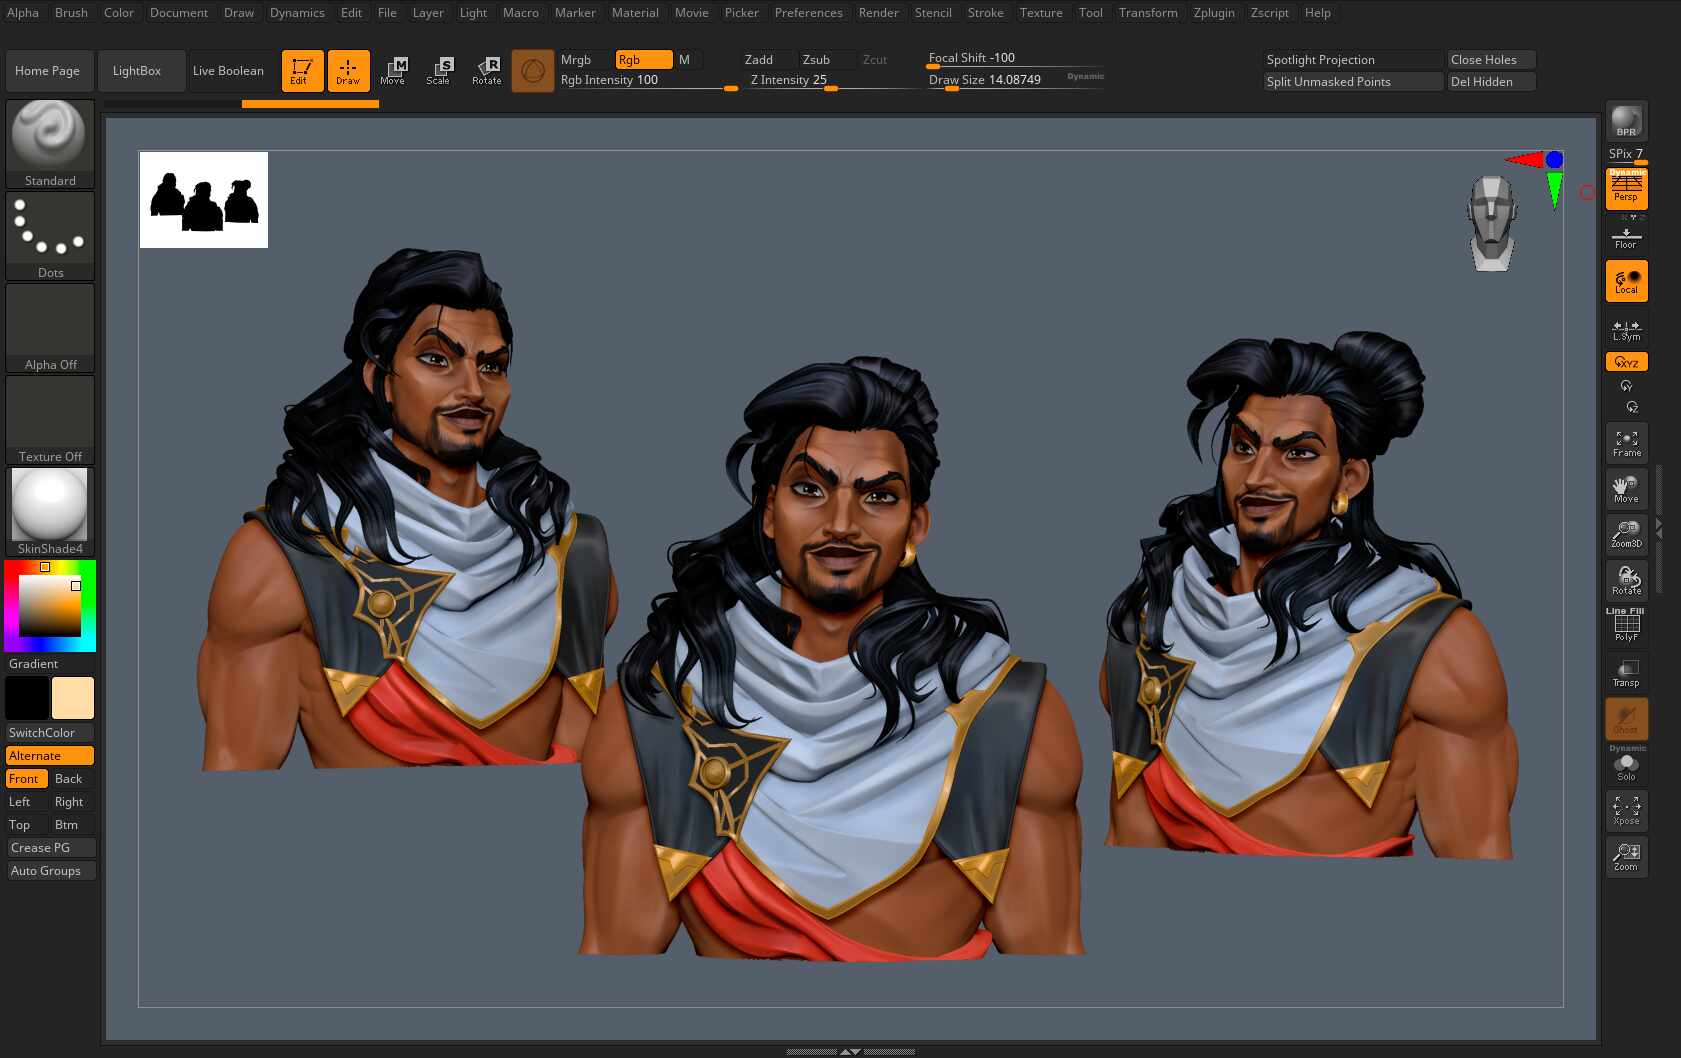Open the SkinShade4 material picker
1681x1058 pixels.
[x=50, y=512]
